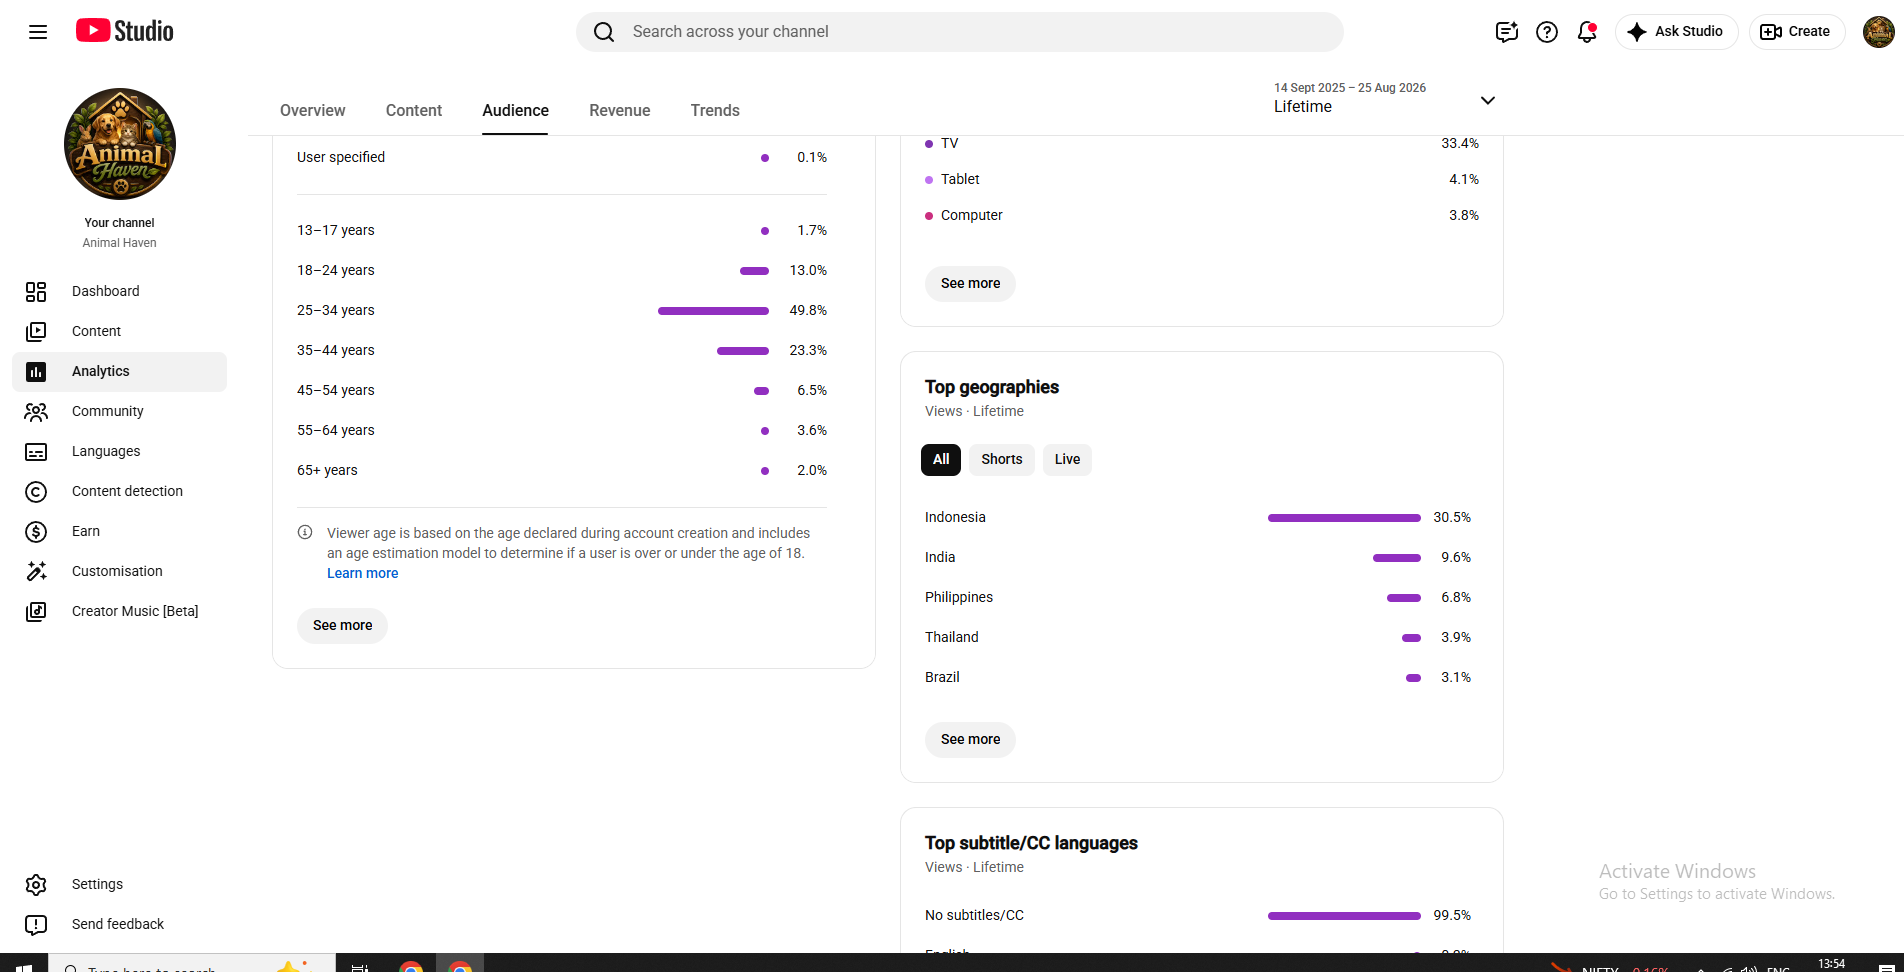Click the YouTube Studio logo
Image resolution: width=1904 pixels, height=972 pixels.
point(125,31)
